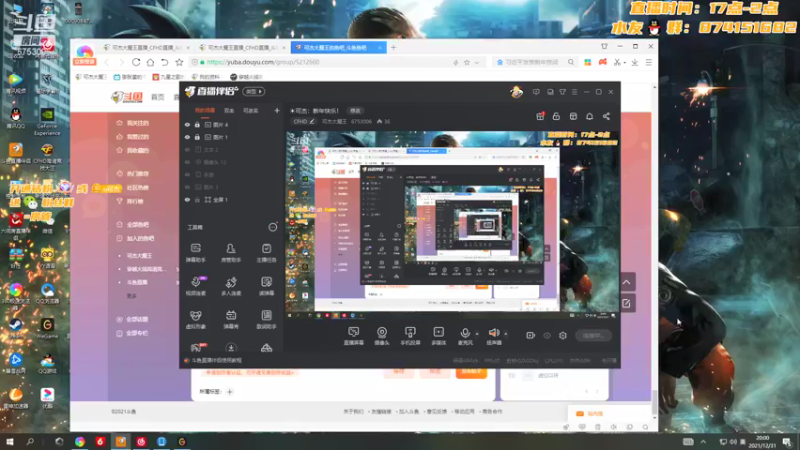Click the orange post button in webpage

coord(471,372)
